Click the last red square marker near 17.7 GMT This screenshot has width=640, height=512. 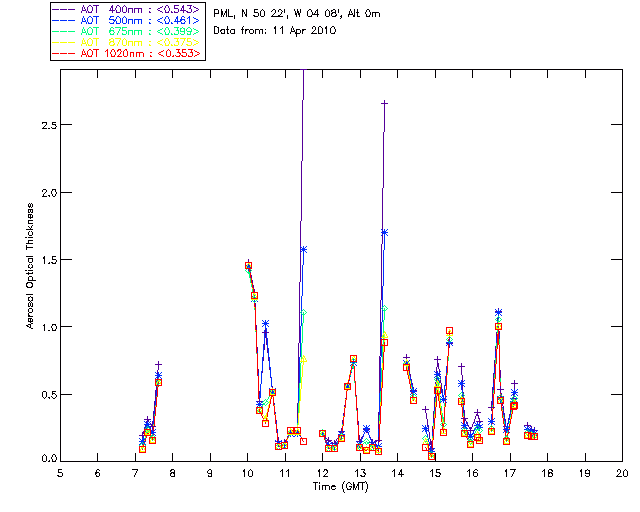click(534, 436)
